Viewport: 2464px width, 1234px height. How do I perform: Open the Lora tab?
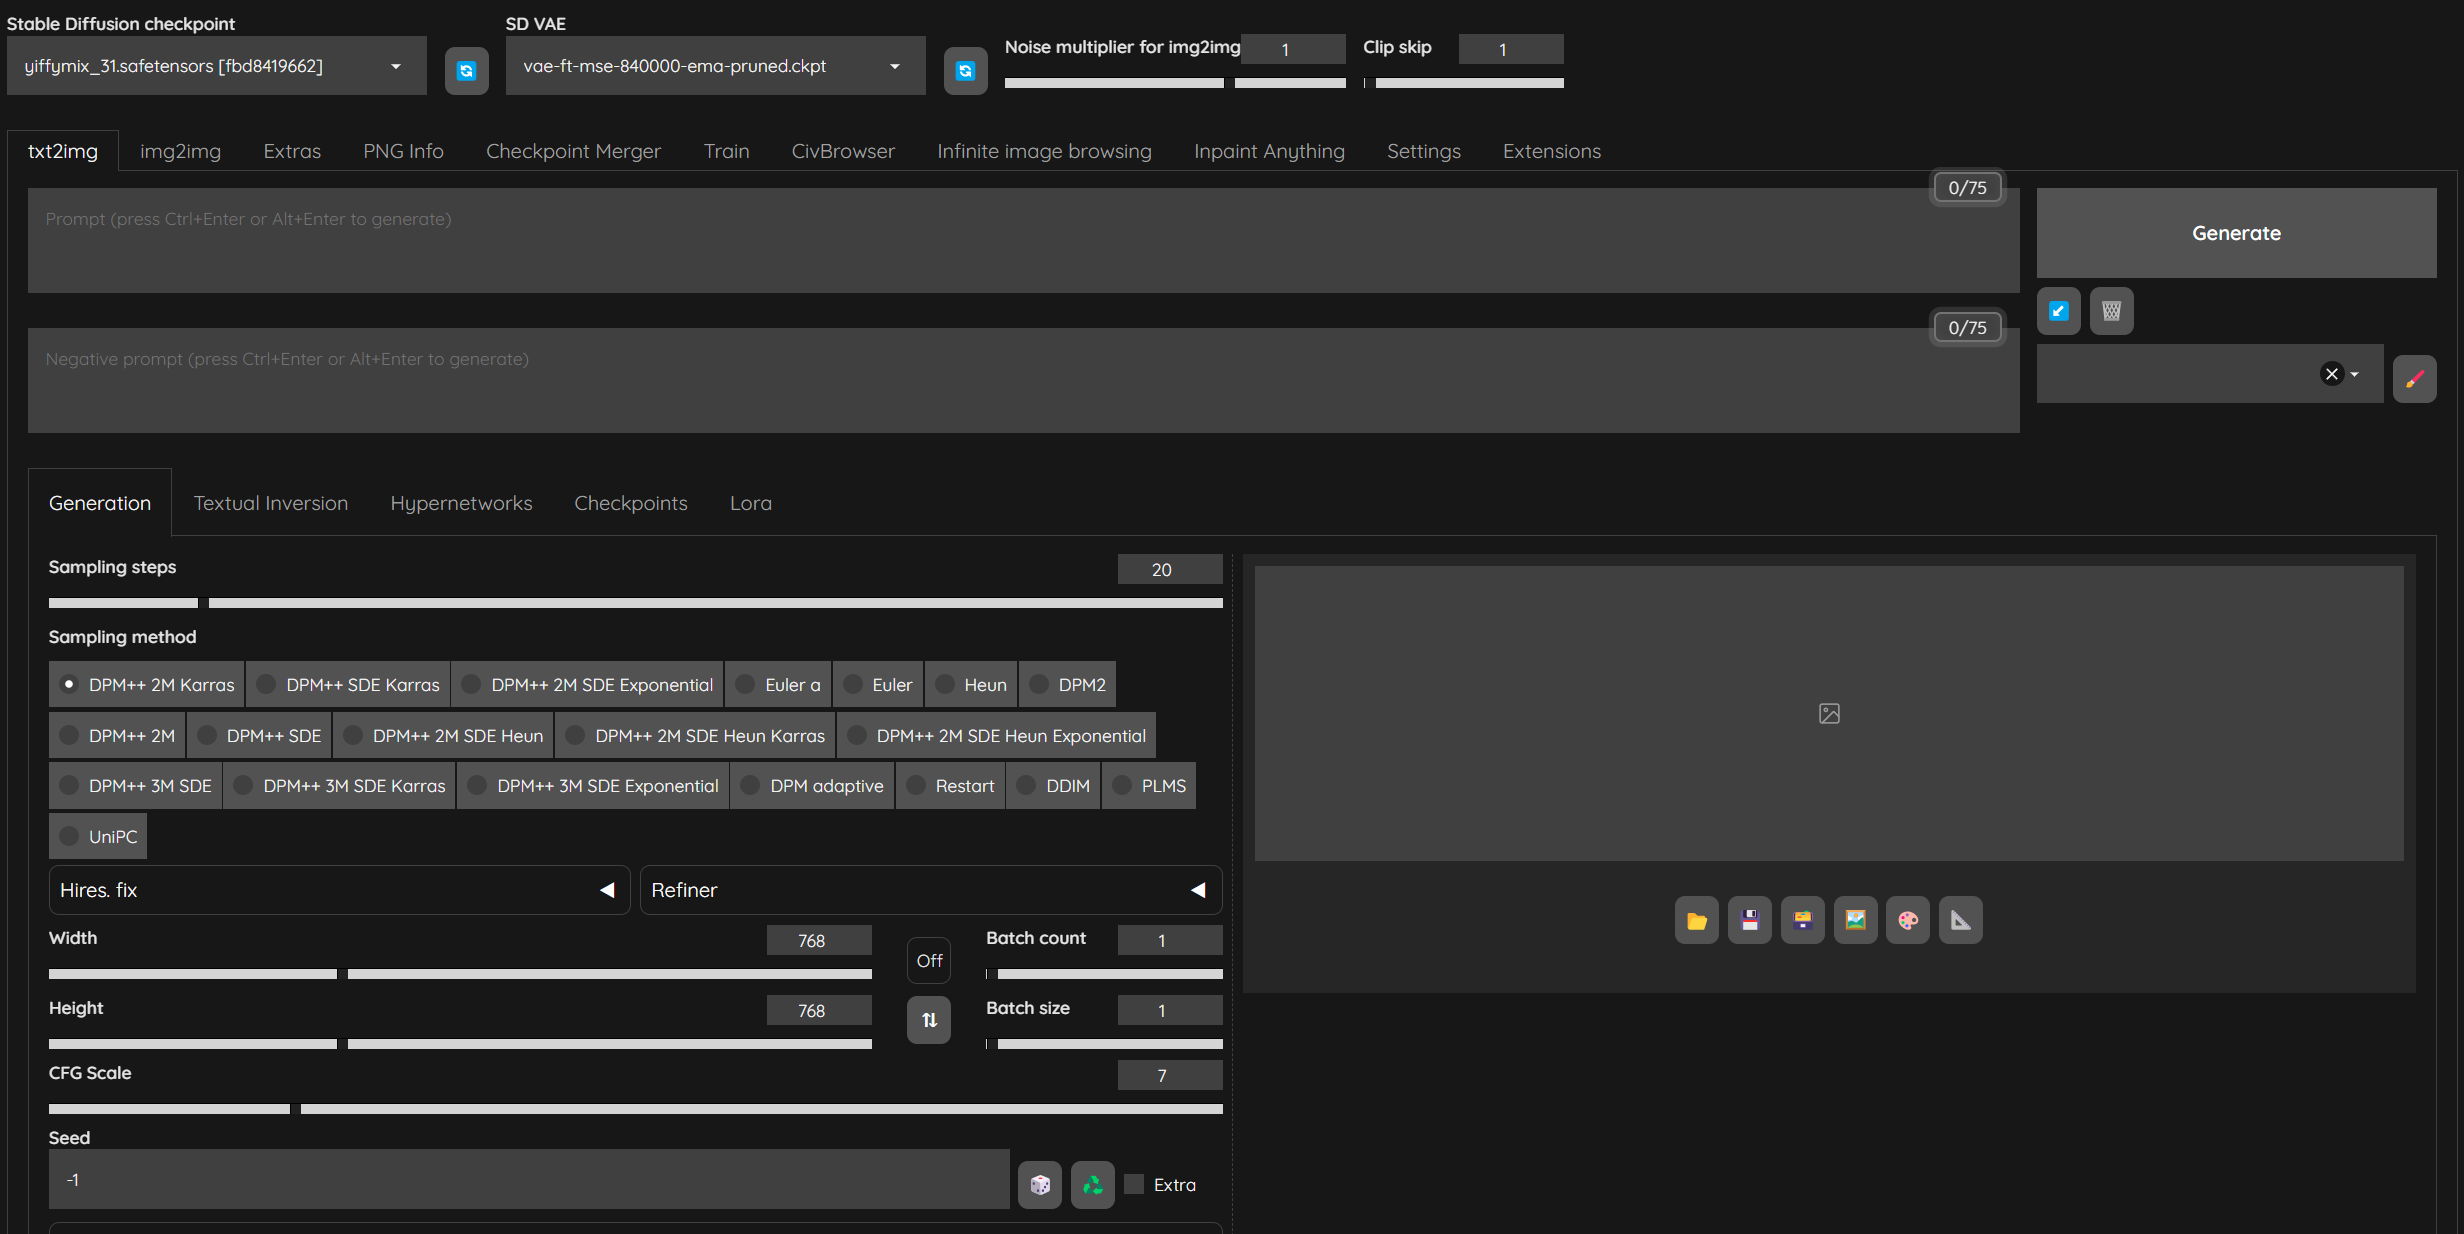(750, 503)
